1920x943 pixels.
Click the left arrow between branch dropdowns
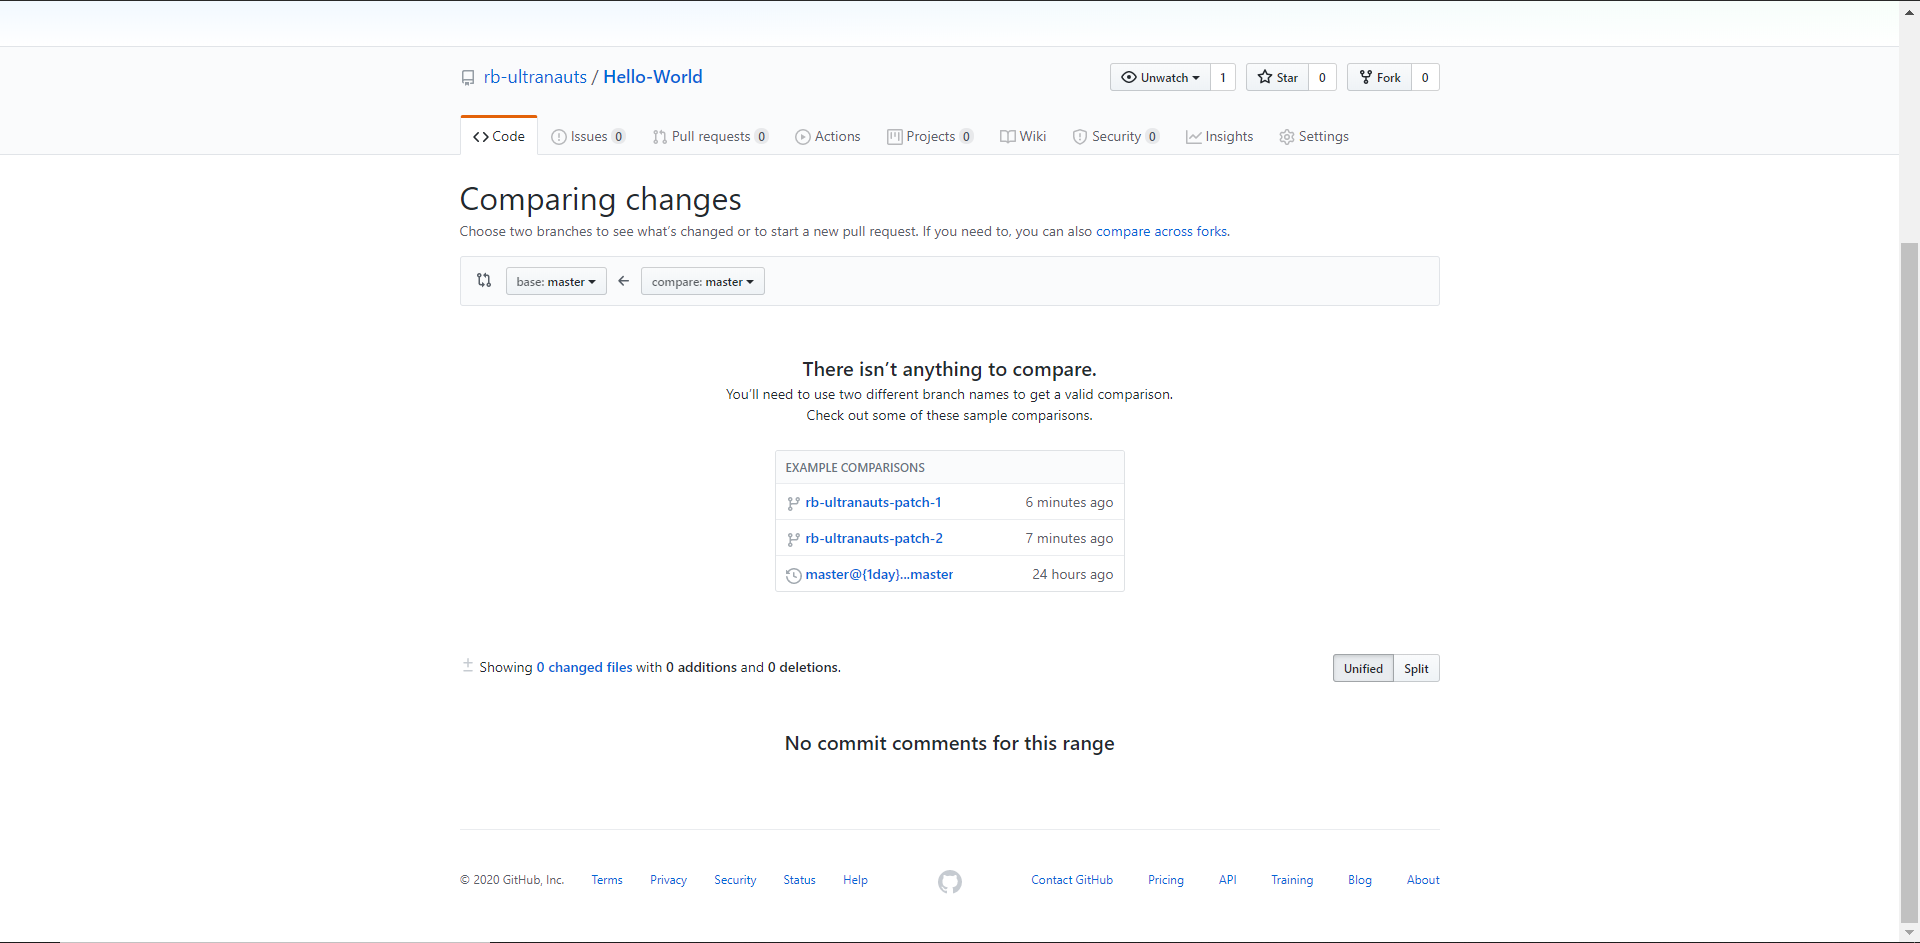pos(624,281)
